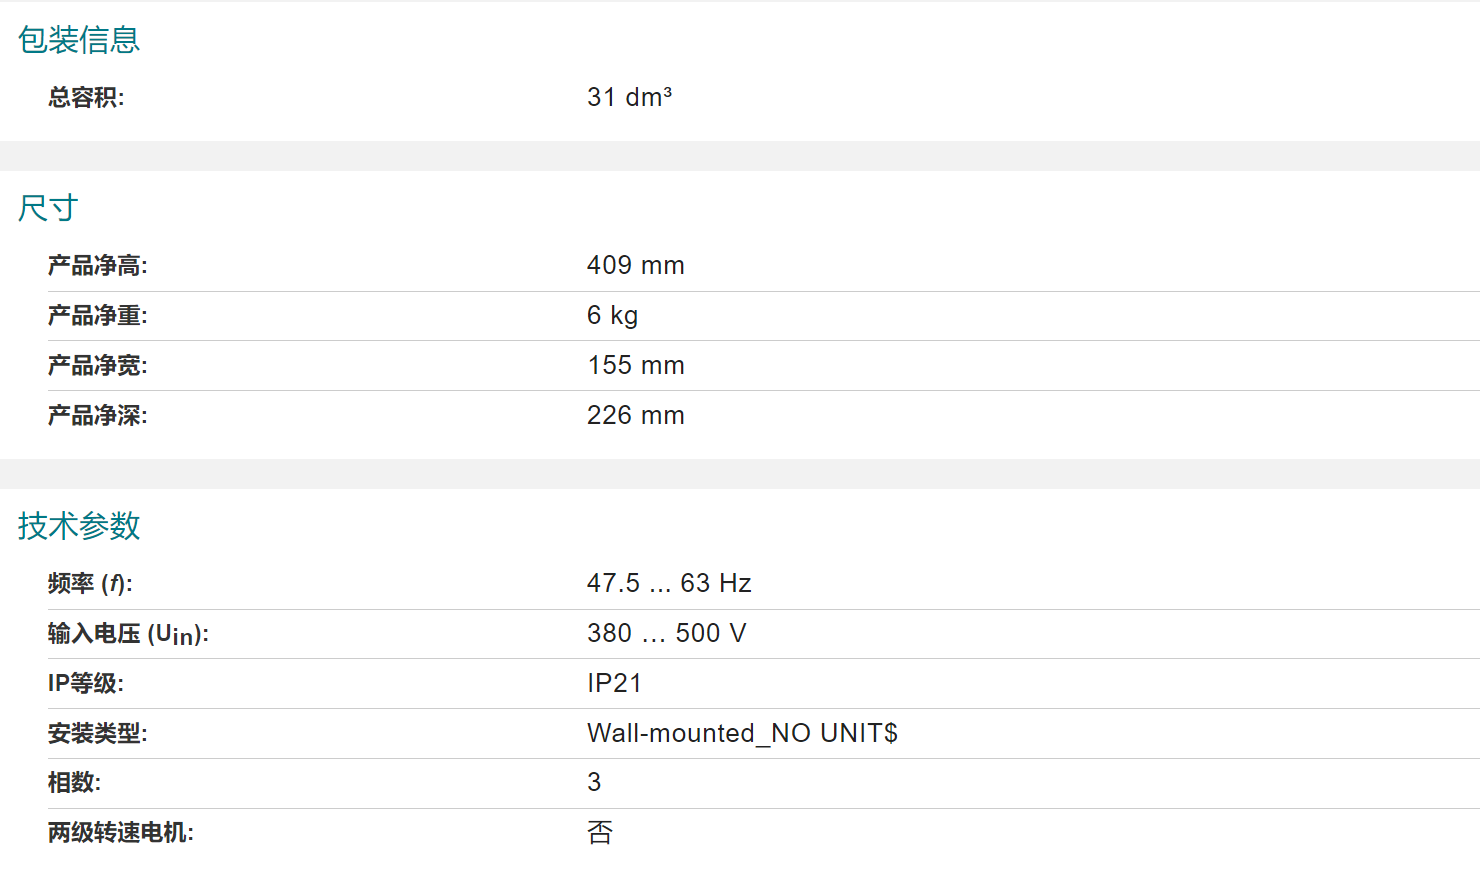The width and height of the screenshot is (1480, 873).
Task: Select the 相数 label
Action: (74, 782)
